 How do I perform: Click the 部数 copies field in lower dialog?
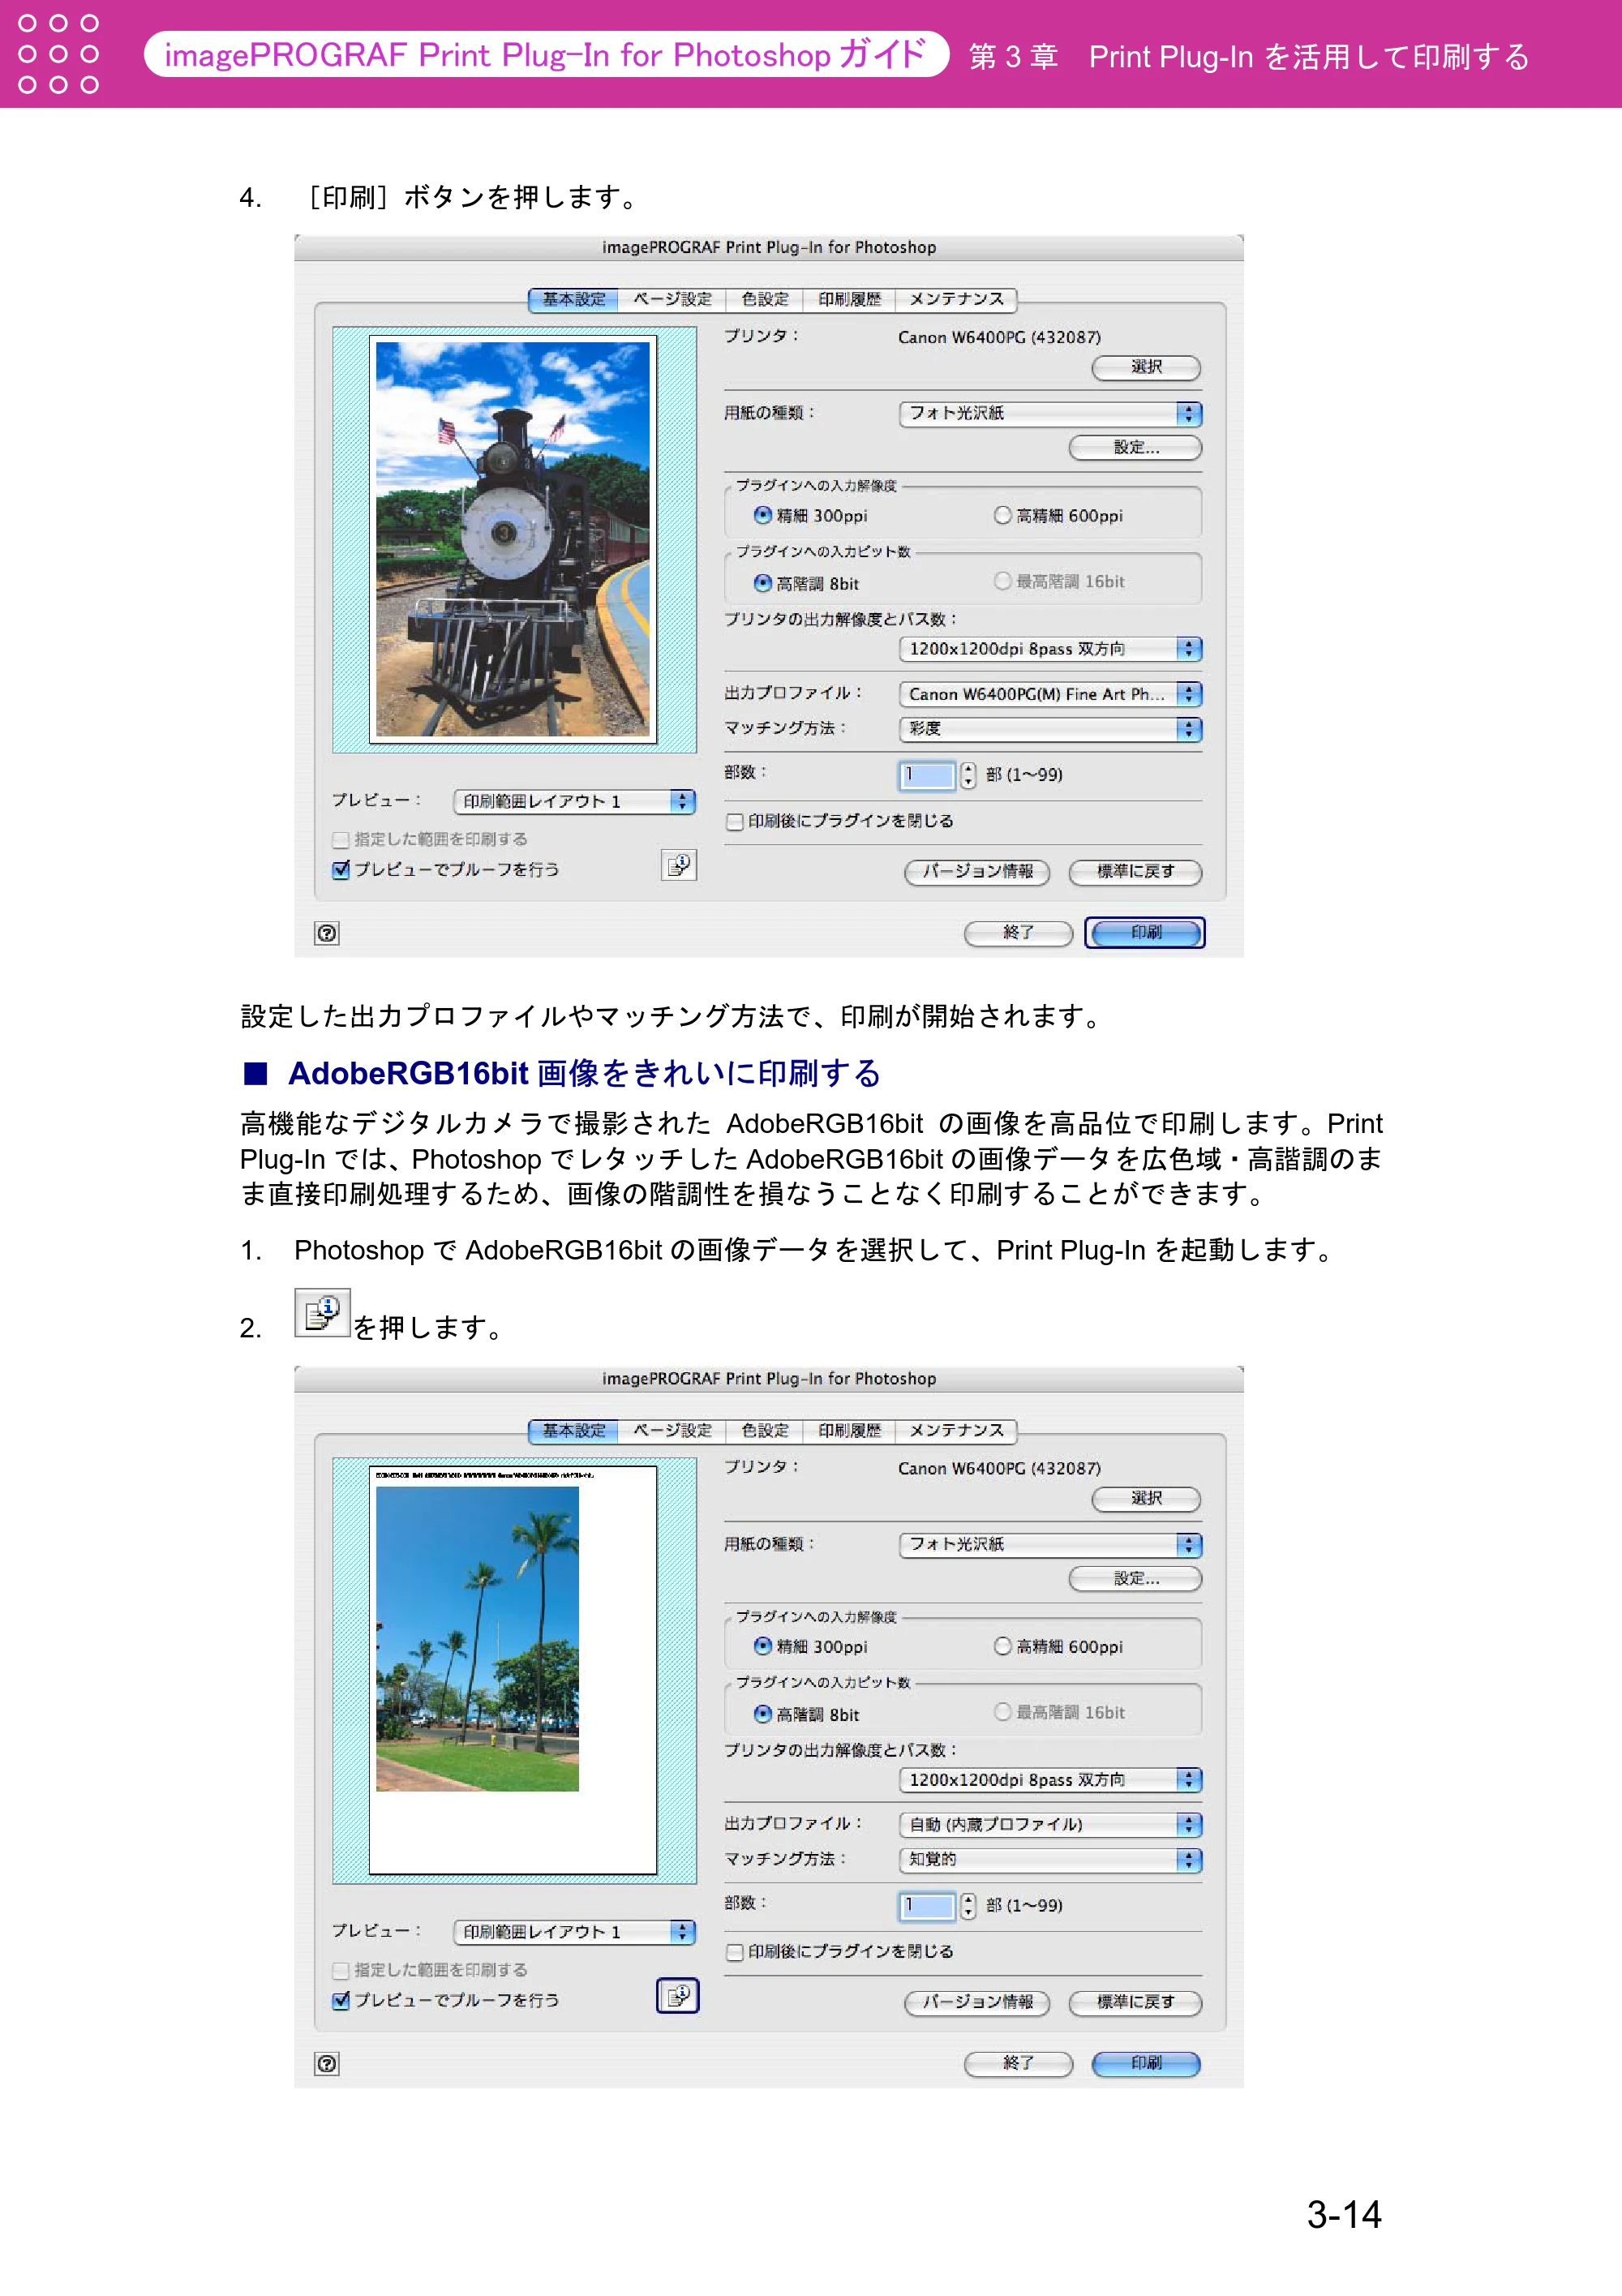[x=927, y=1906]
